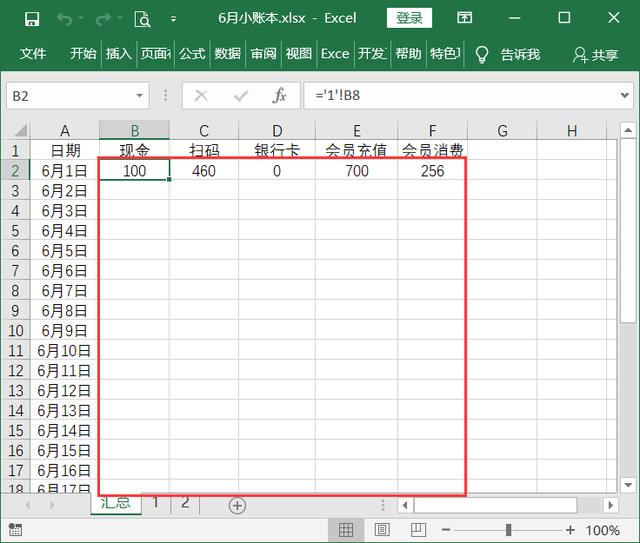
Task: Click the 共享 share button
Action: [x=596, y=54]
